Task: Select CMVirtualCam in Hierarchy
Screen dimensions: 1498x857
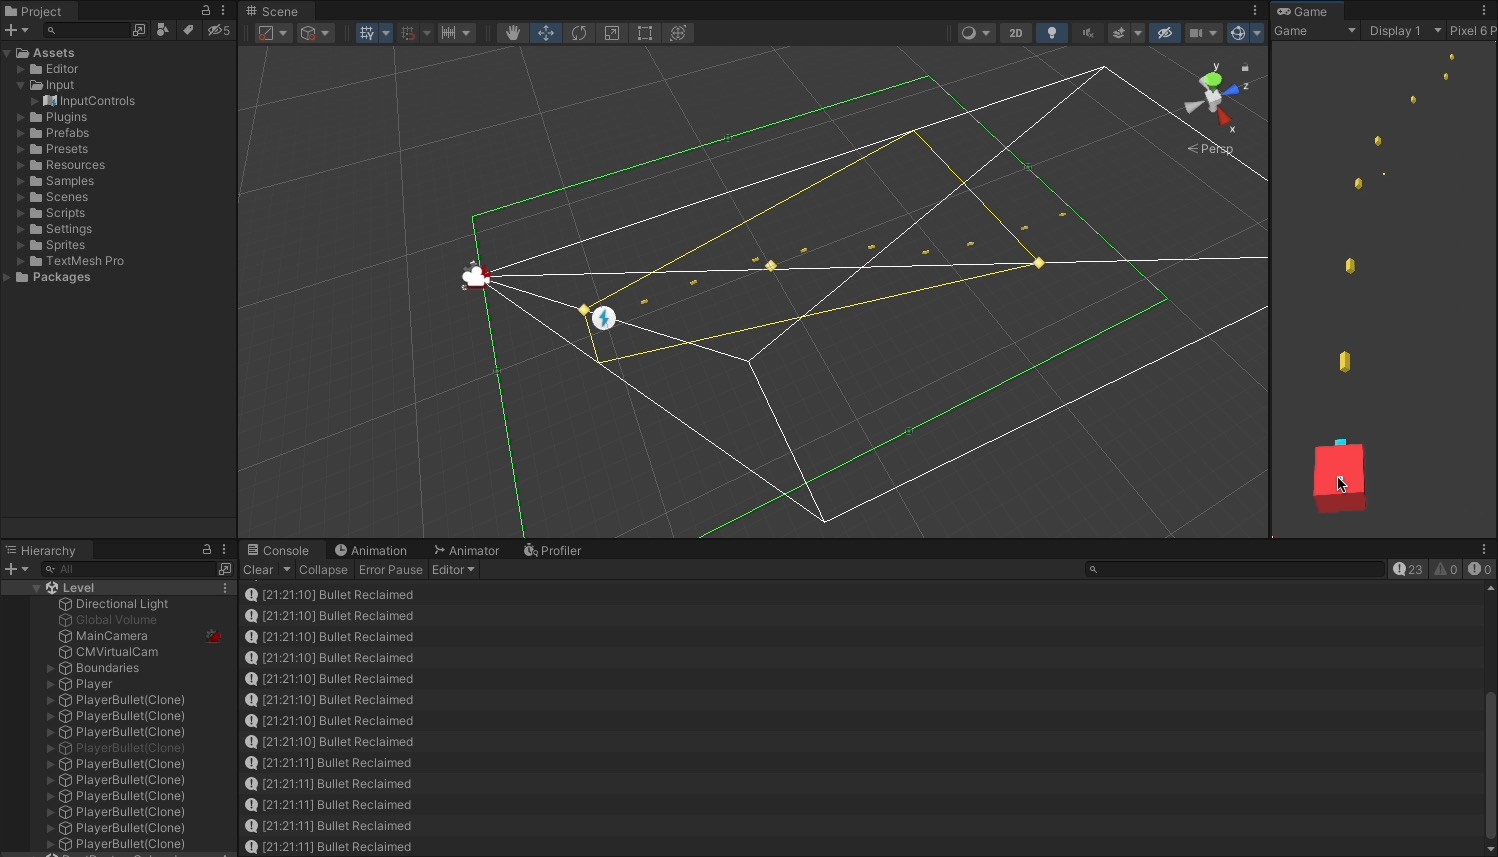Action: tap(117, 652)
